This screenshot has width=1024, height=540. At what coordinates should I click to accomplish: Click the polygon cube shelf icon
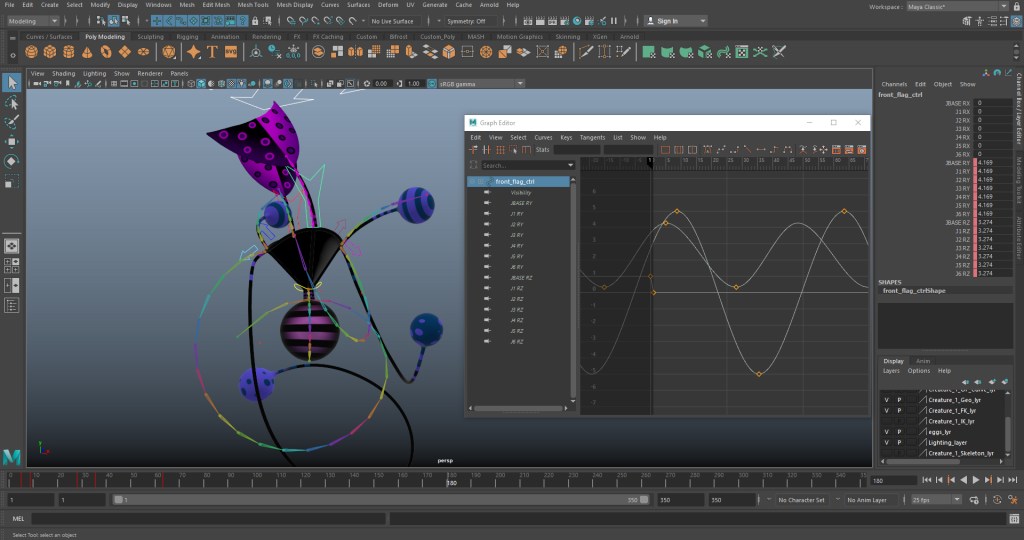51,52
